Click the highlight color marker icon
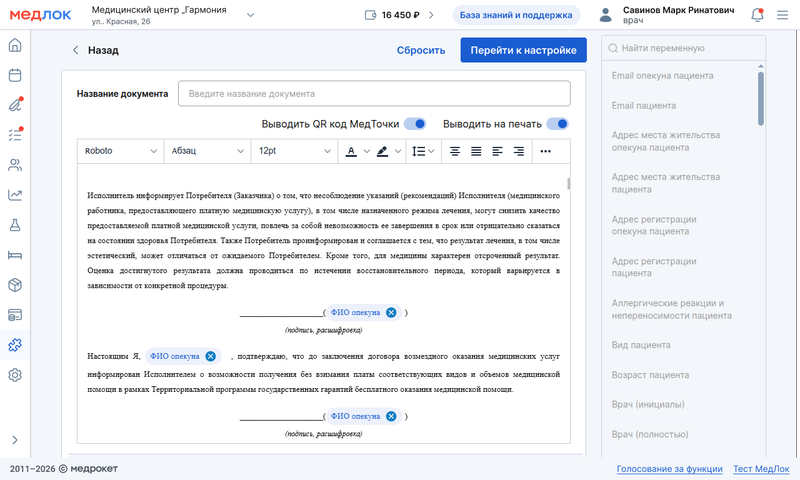800x480 pixels. click(382, 151)
